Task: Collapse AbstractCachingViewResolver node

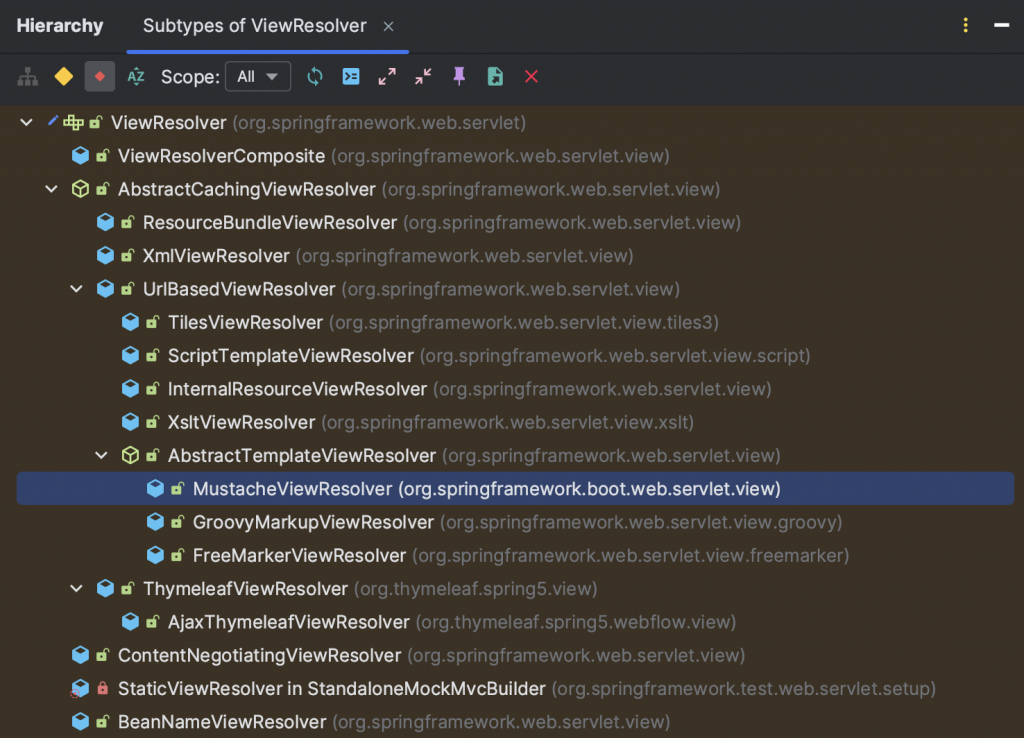Action: tap(52, 189)
